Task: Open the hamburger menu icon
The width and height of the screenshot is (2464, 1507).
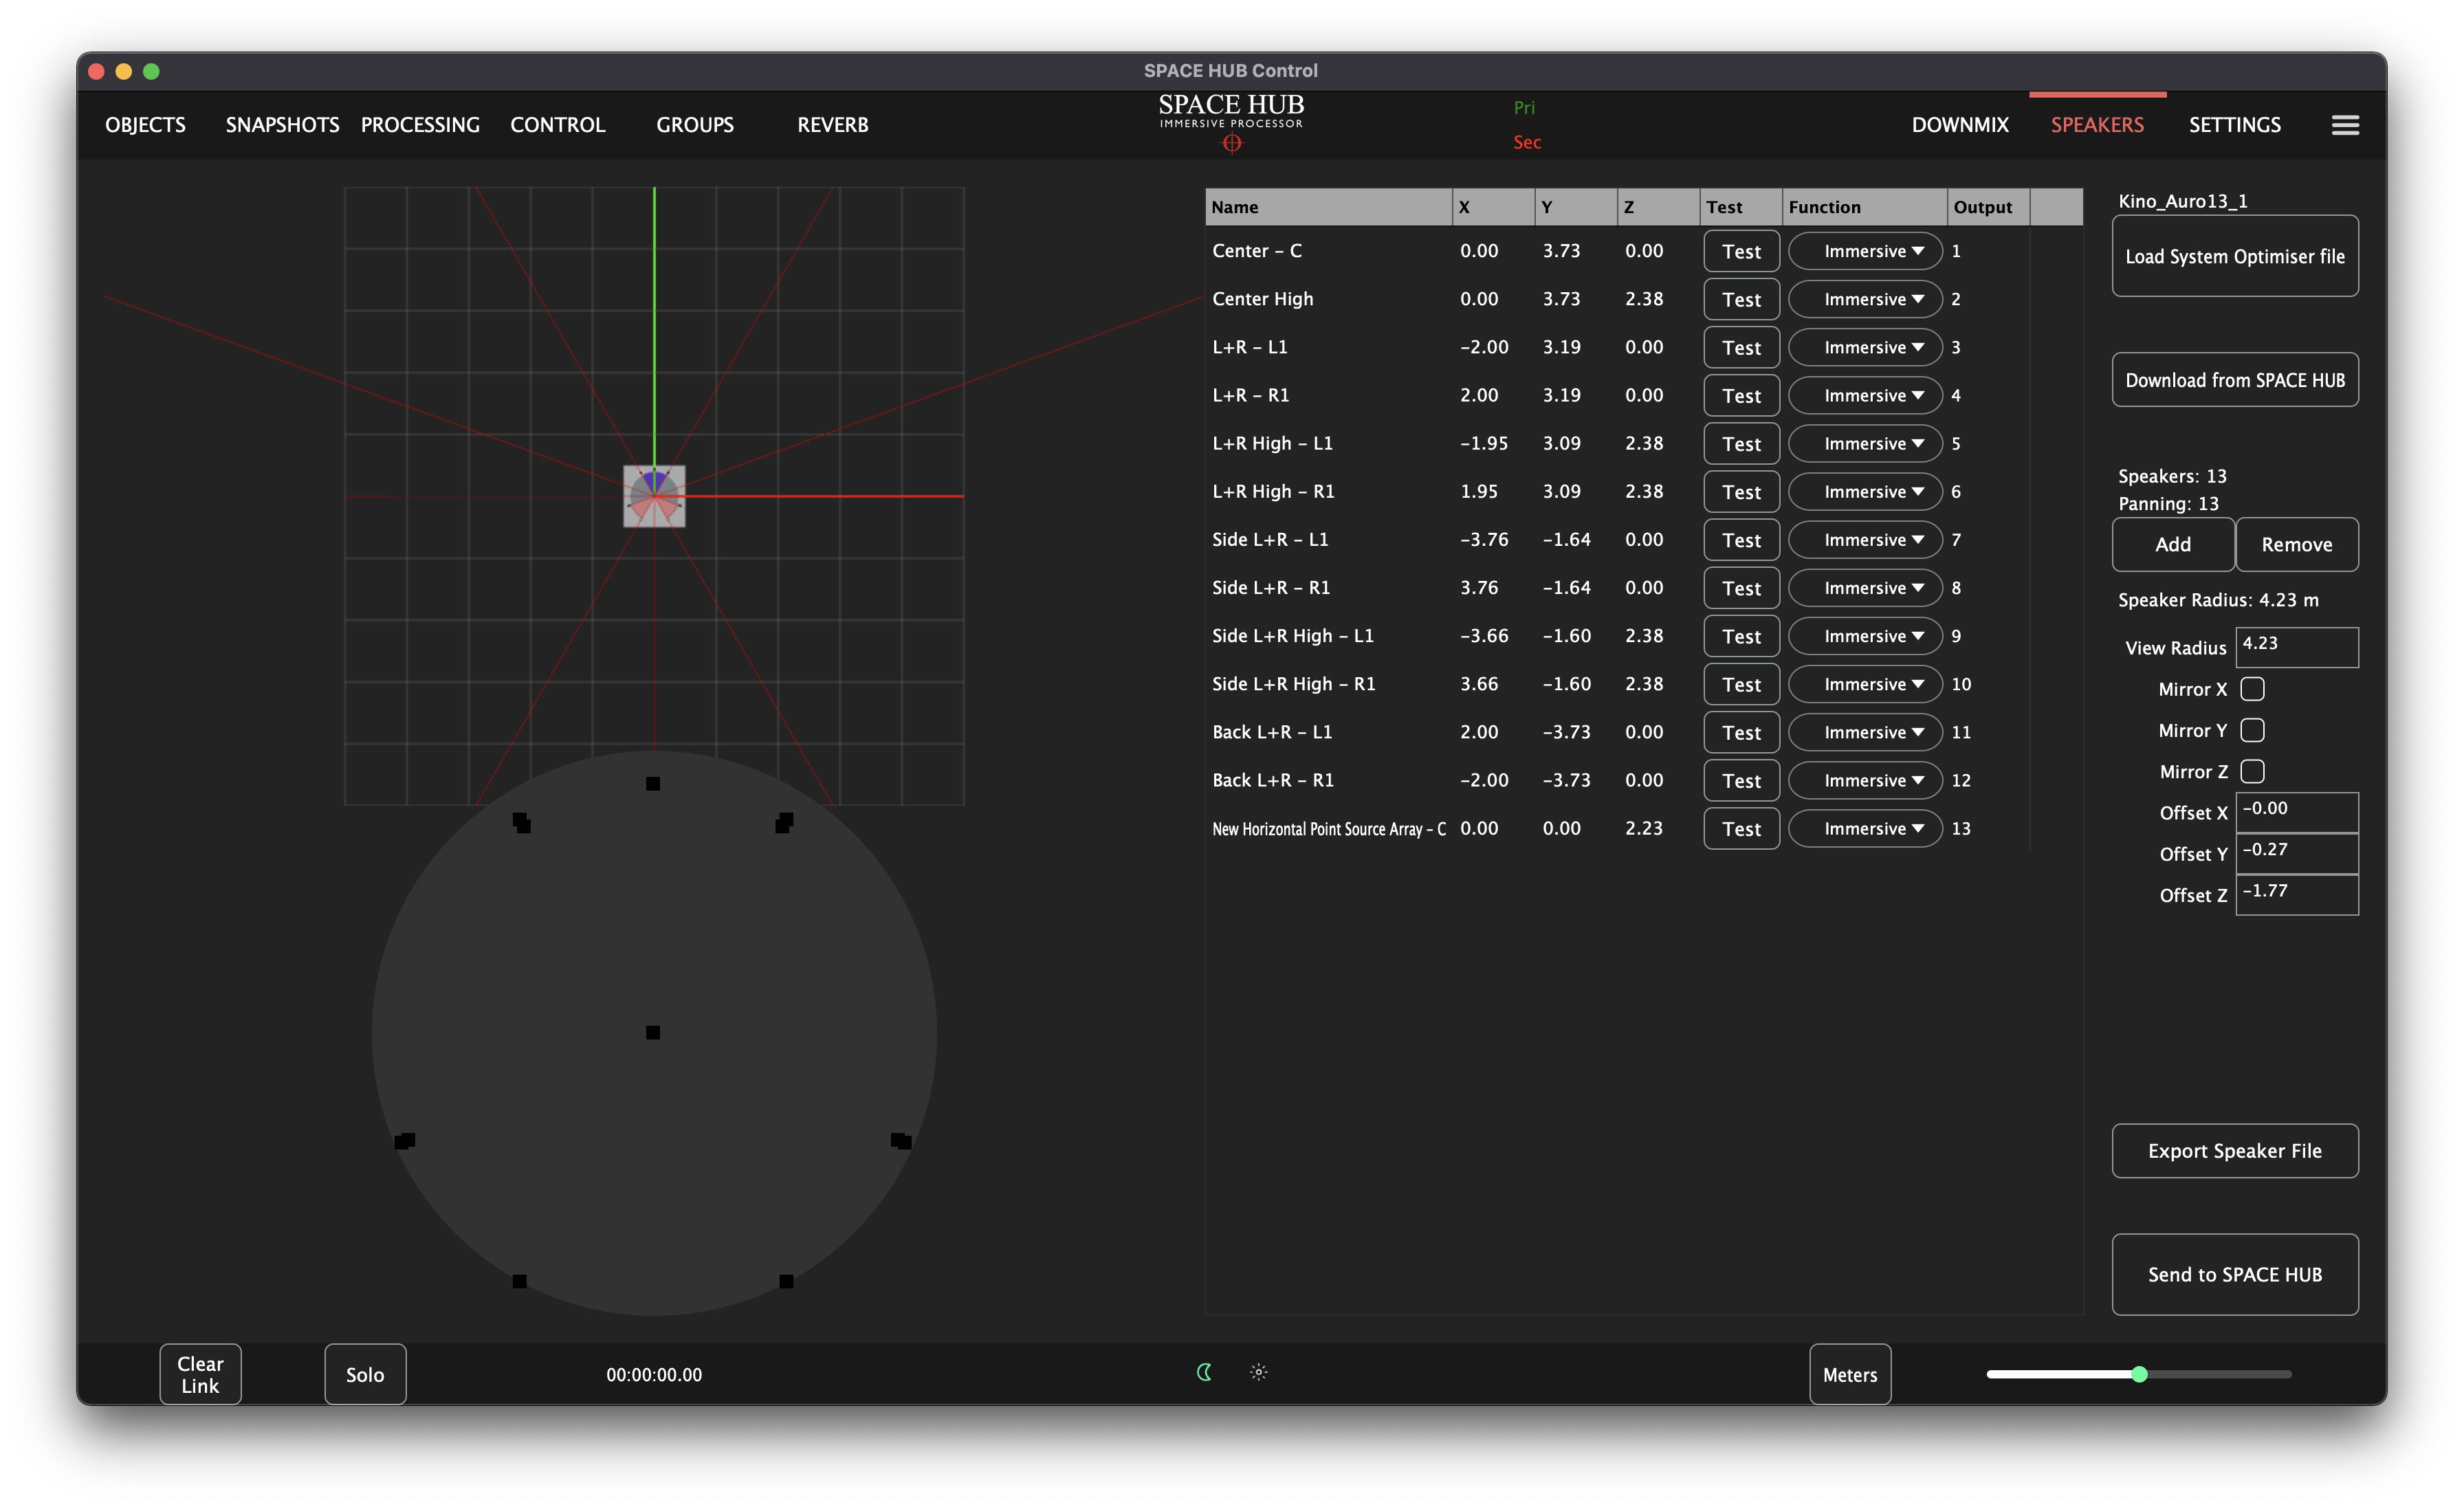Action: coord(2345,125)
